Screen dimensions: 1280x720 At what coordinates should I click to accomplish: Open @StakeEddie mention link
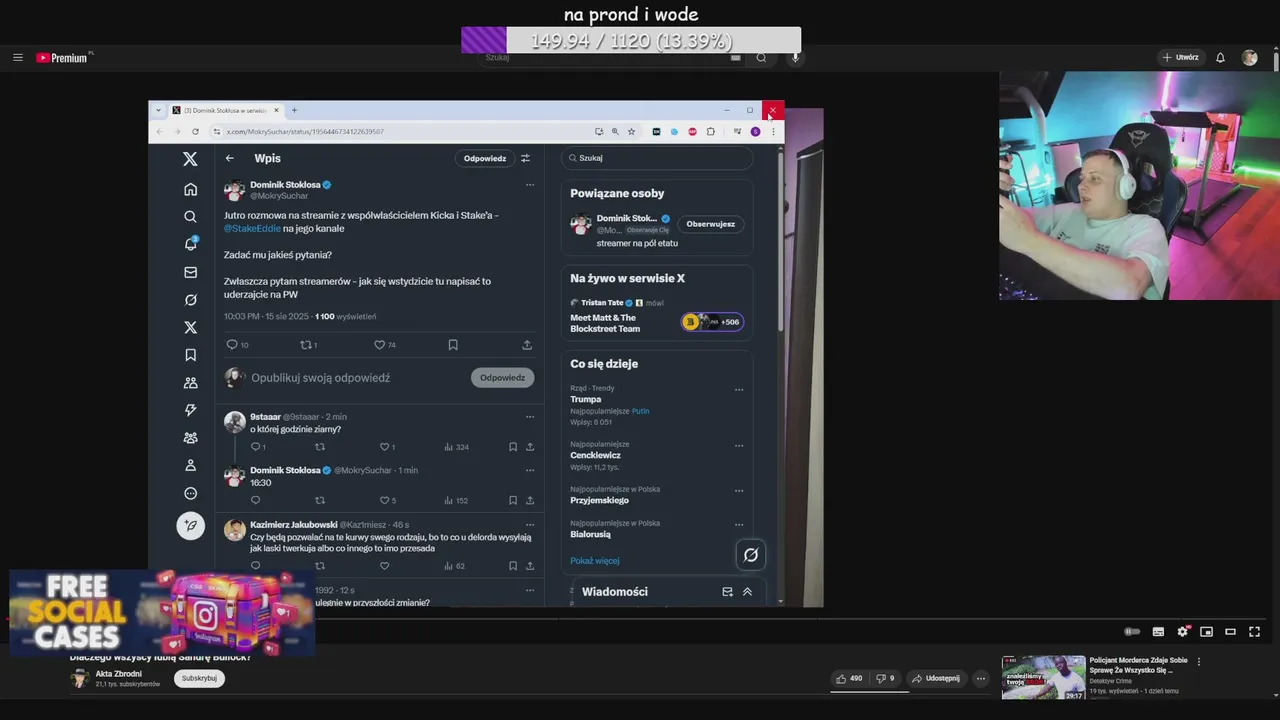pyautogui.click(x=252, y=228)
